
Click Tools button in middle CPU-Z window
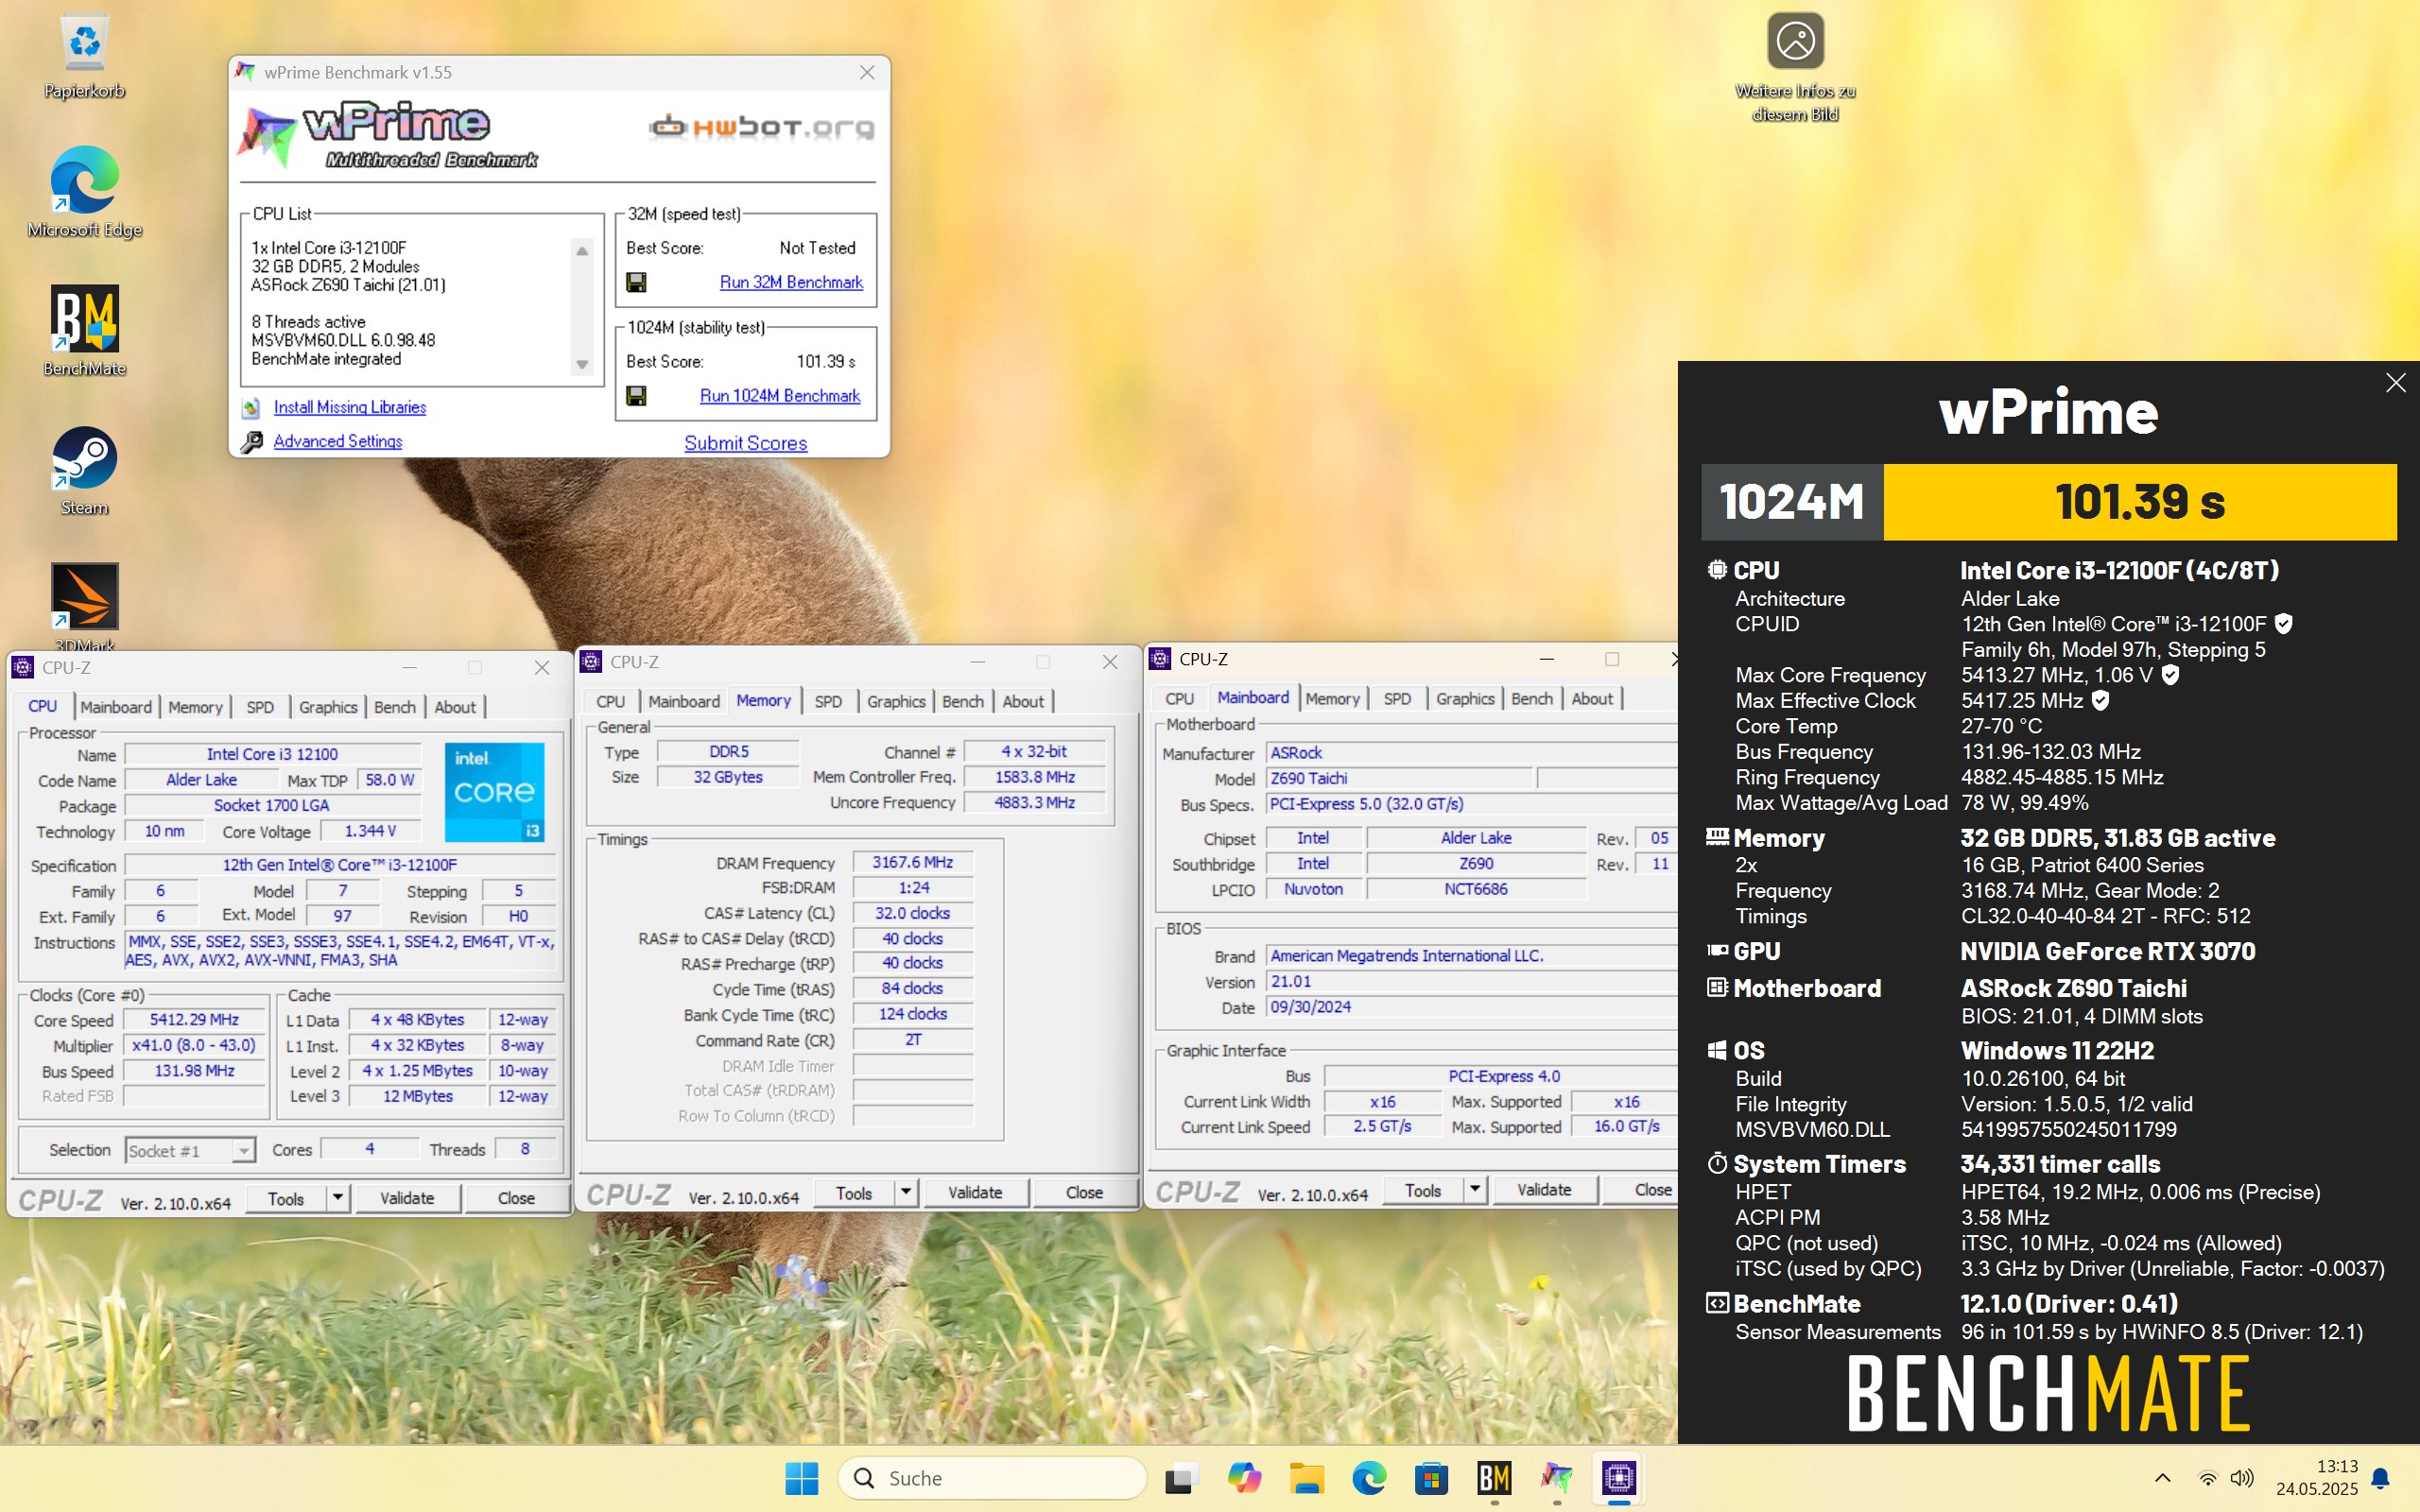pyautogui.click(x=854, y=1193)
